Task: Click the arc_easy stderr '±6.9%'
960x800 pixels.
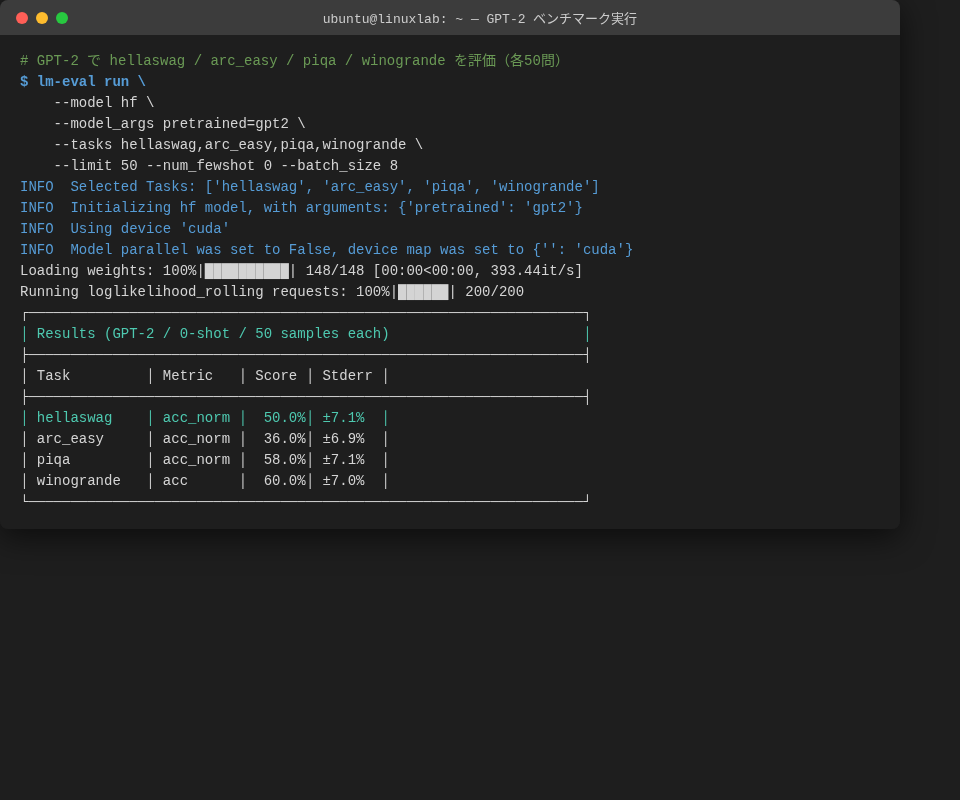Action: pos(343,439)
